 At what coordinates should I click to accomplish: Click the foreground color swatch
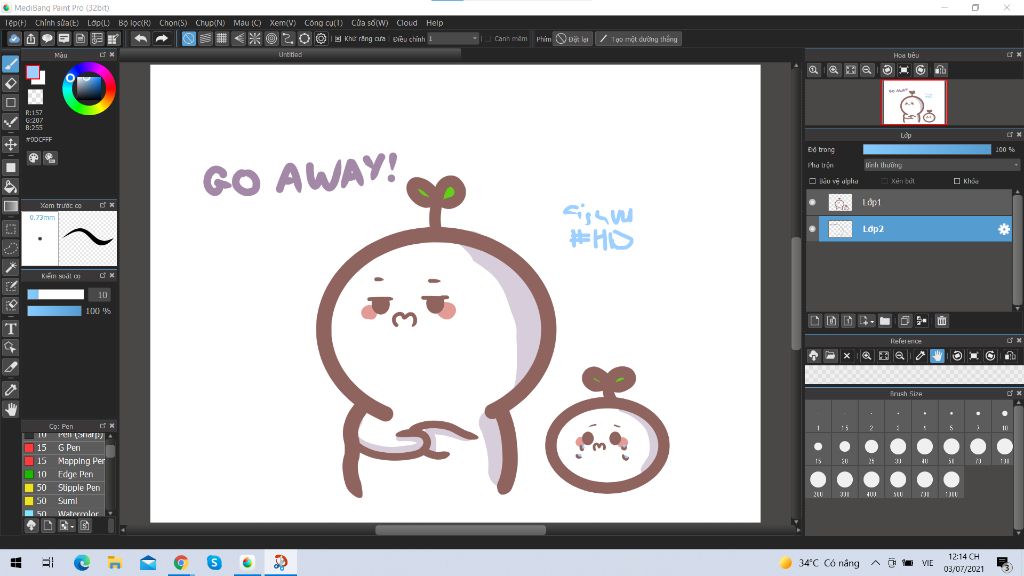click(x=32, y=72)
